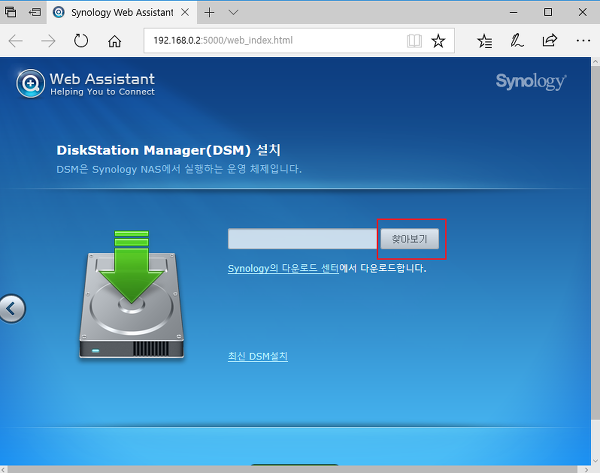Click the Web Assistant magnifier logo
Viewport: 600px width, 473px height.
click(x=30, y=83)
